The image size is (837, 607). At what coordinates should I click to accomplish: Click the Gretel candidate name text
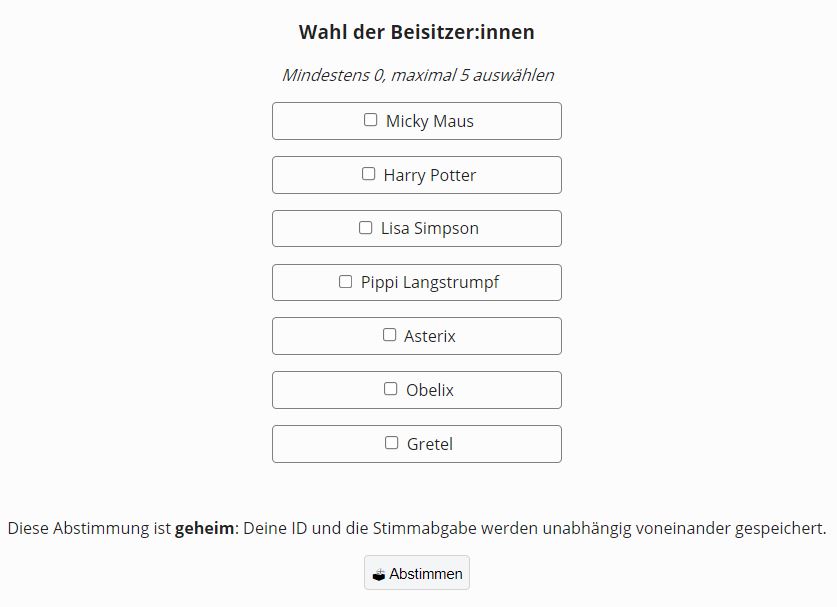pyautogui.click(x=430, y=444)
